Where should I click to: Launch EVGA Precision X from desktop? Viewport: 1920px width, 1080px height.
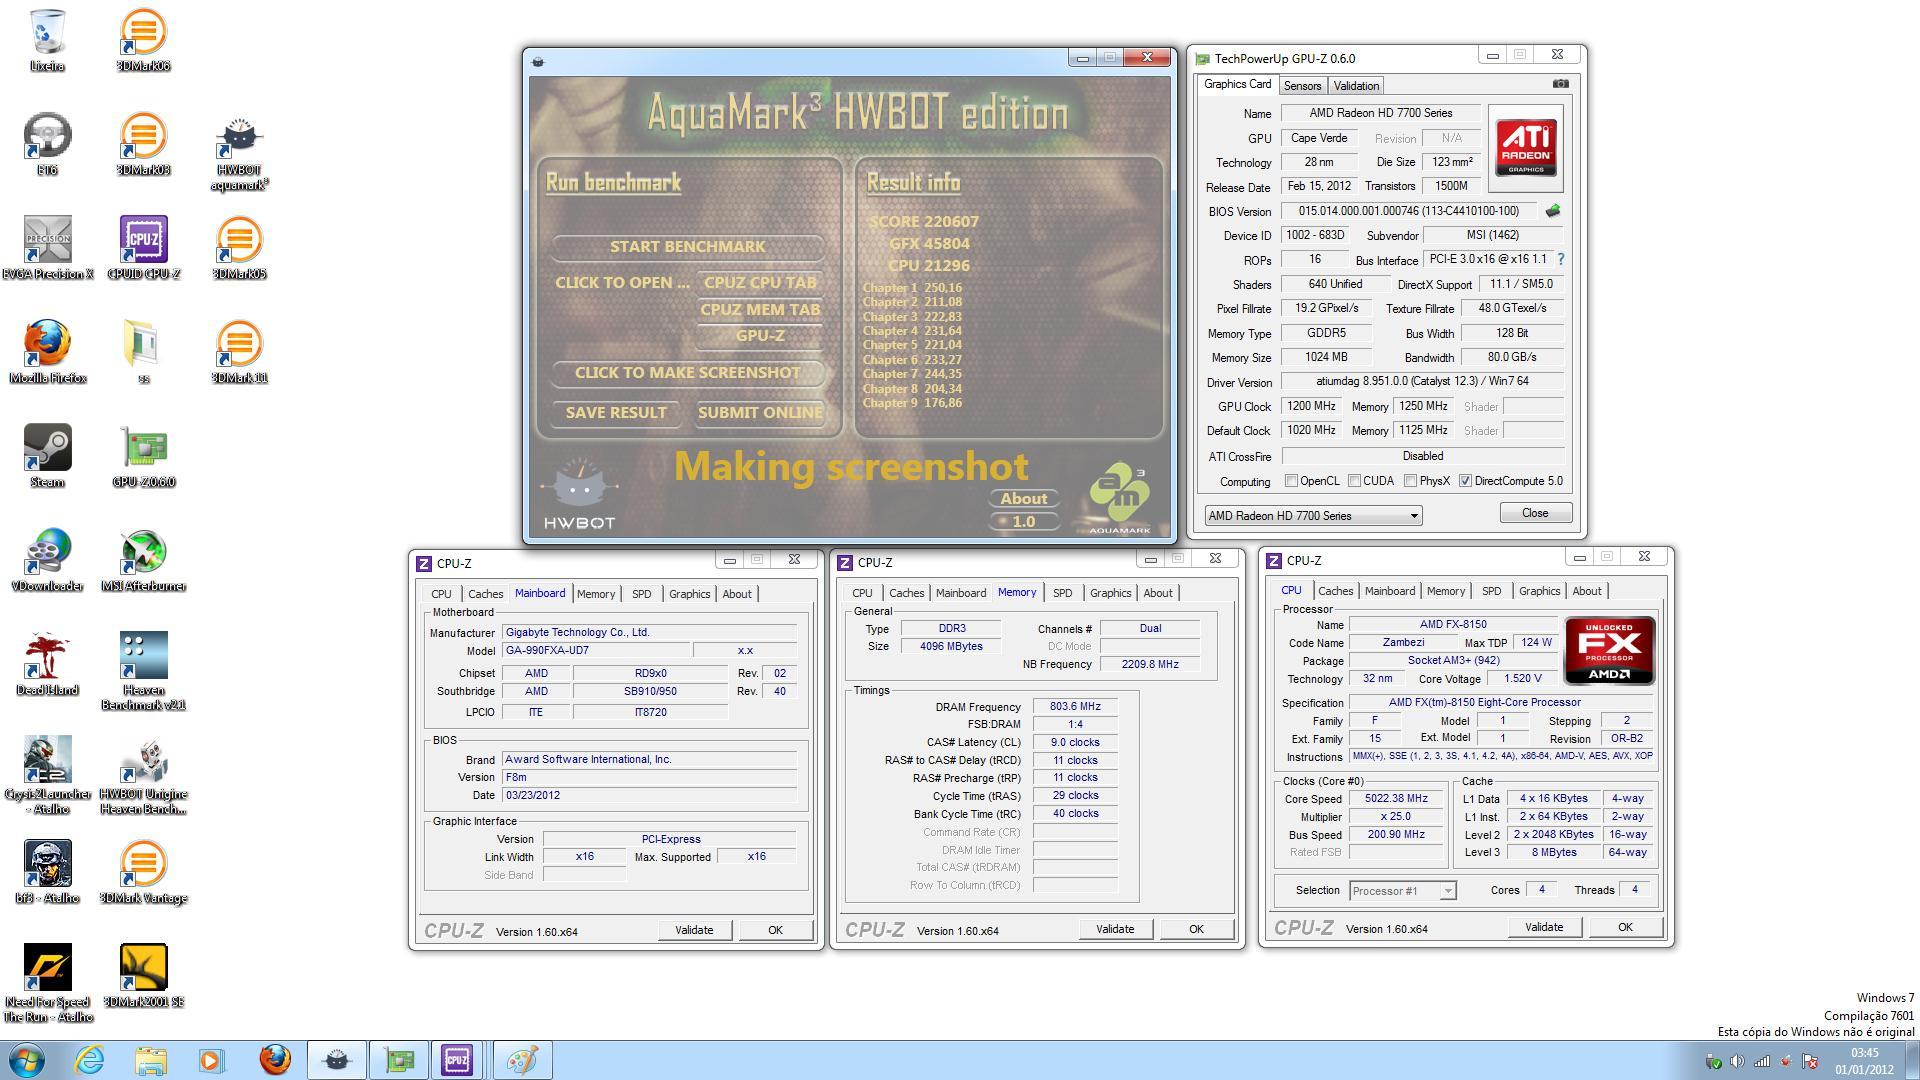pyautogui.click(x=47, y=249)
